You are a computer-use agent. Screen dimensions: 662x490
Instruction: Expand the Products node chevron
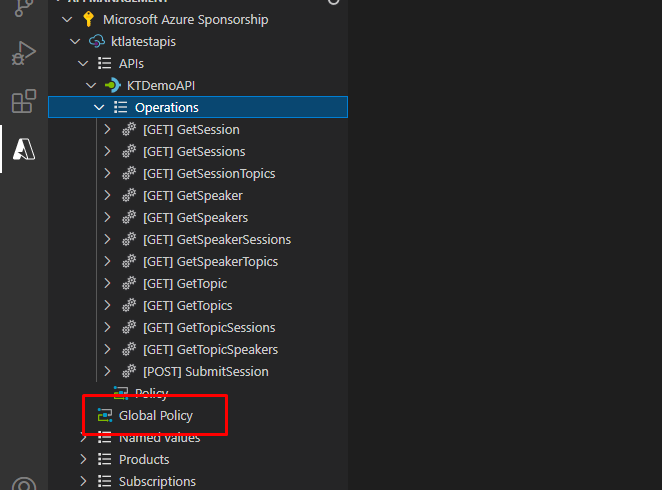pyautogui.click(x=84, y=460)
